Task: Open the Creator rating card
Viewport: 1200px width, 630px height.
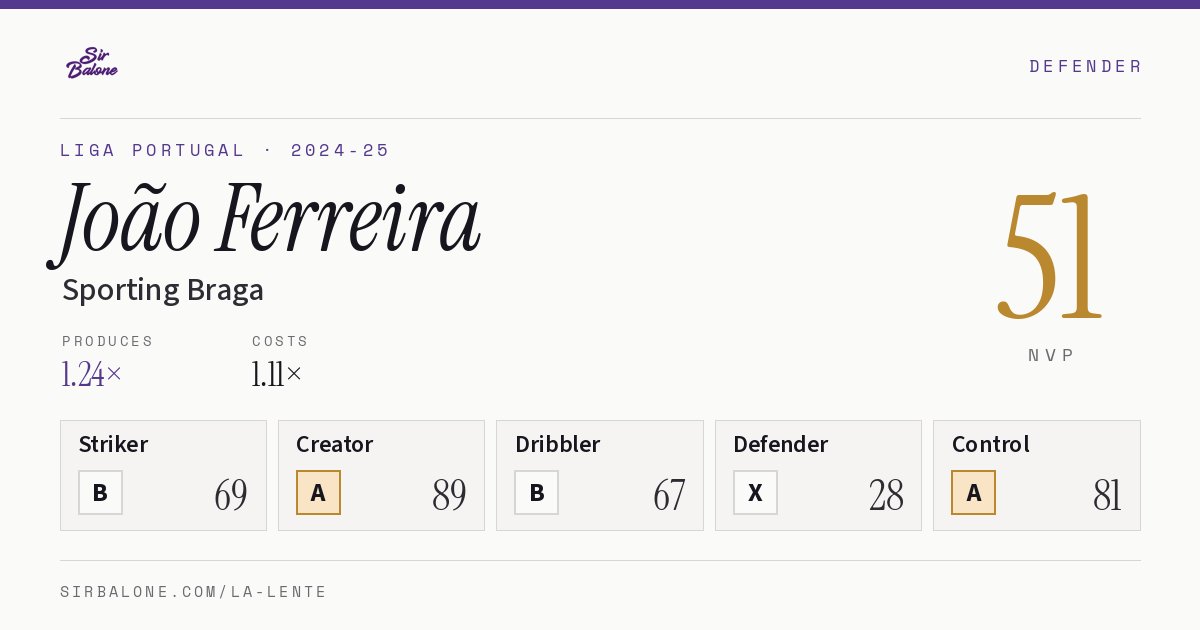Action: tap(381, 475)
